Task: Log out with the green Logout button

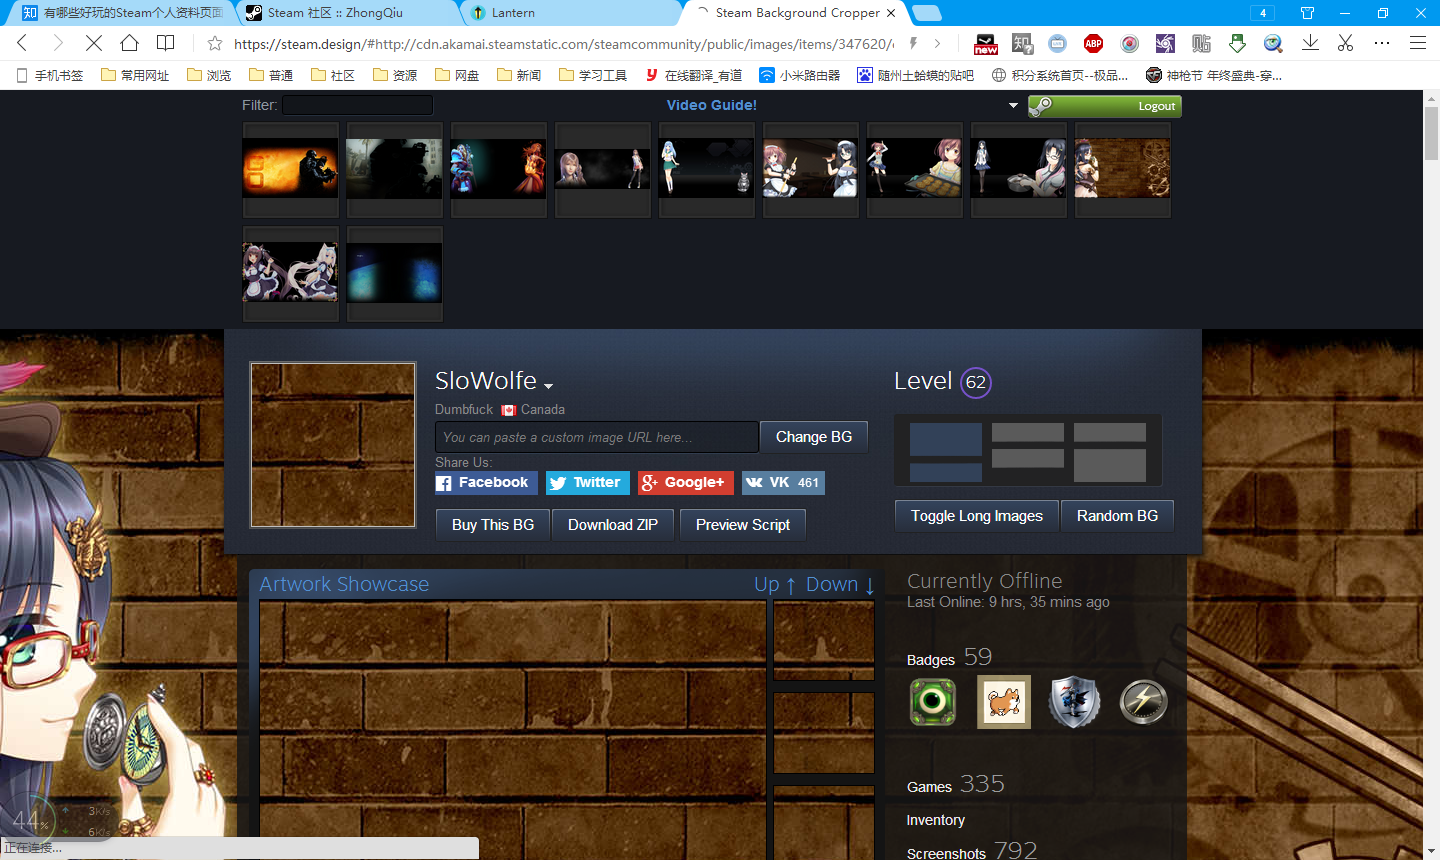Action: [x=1105, y=106]
